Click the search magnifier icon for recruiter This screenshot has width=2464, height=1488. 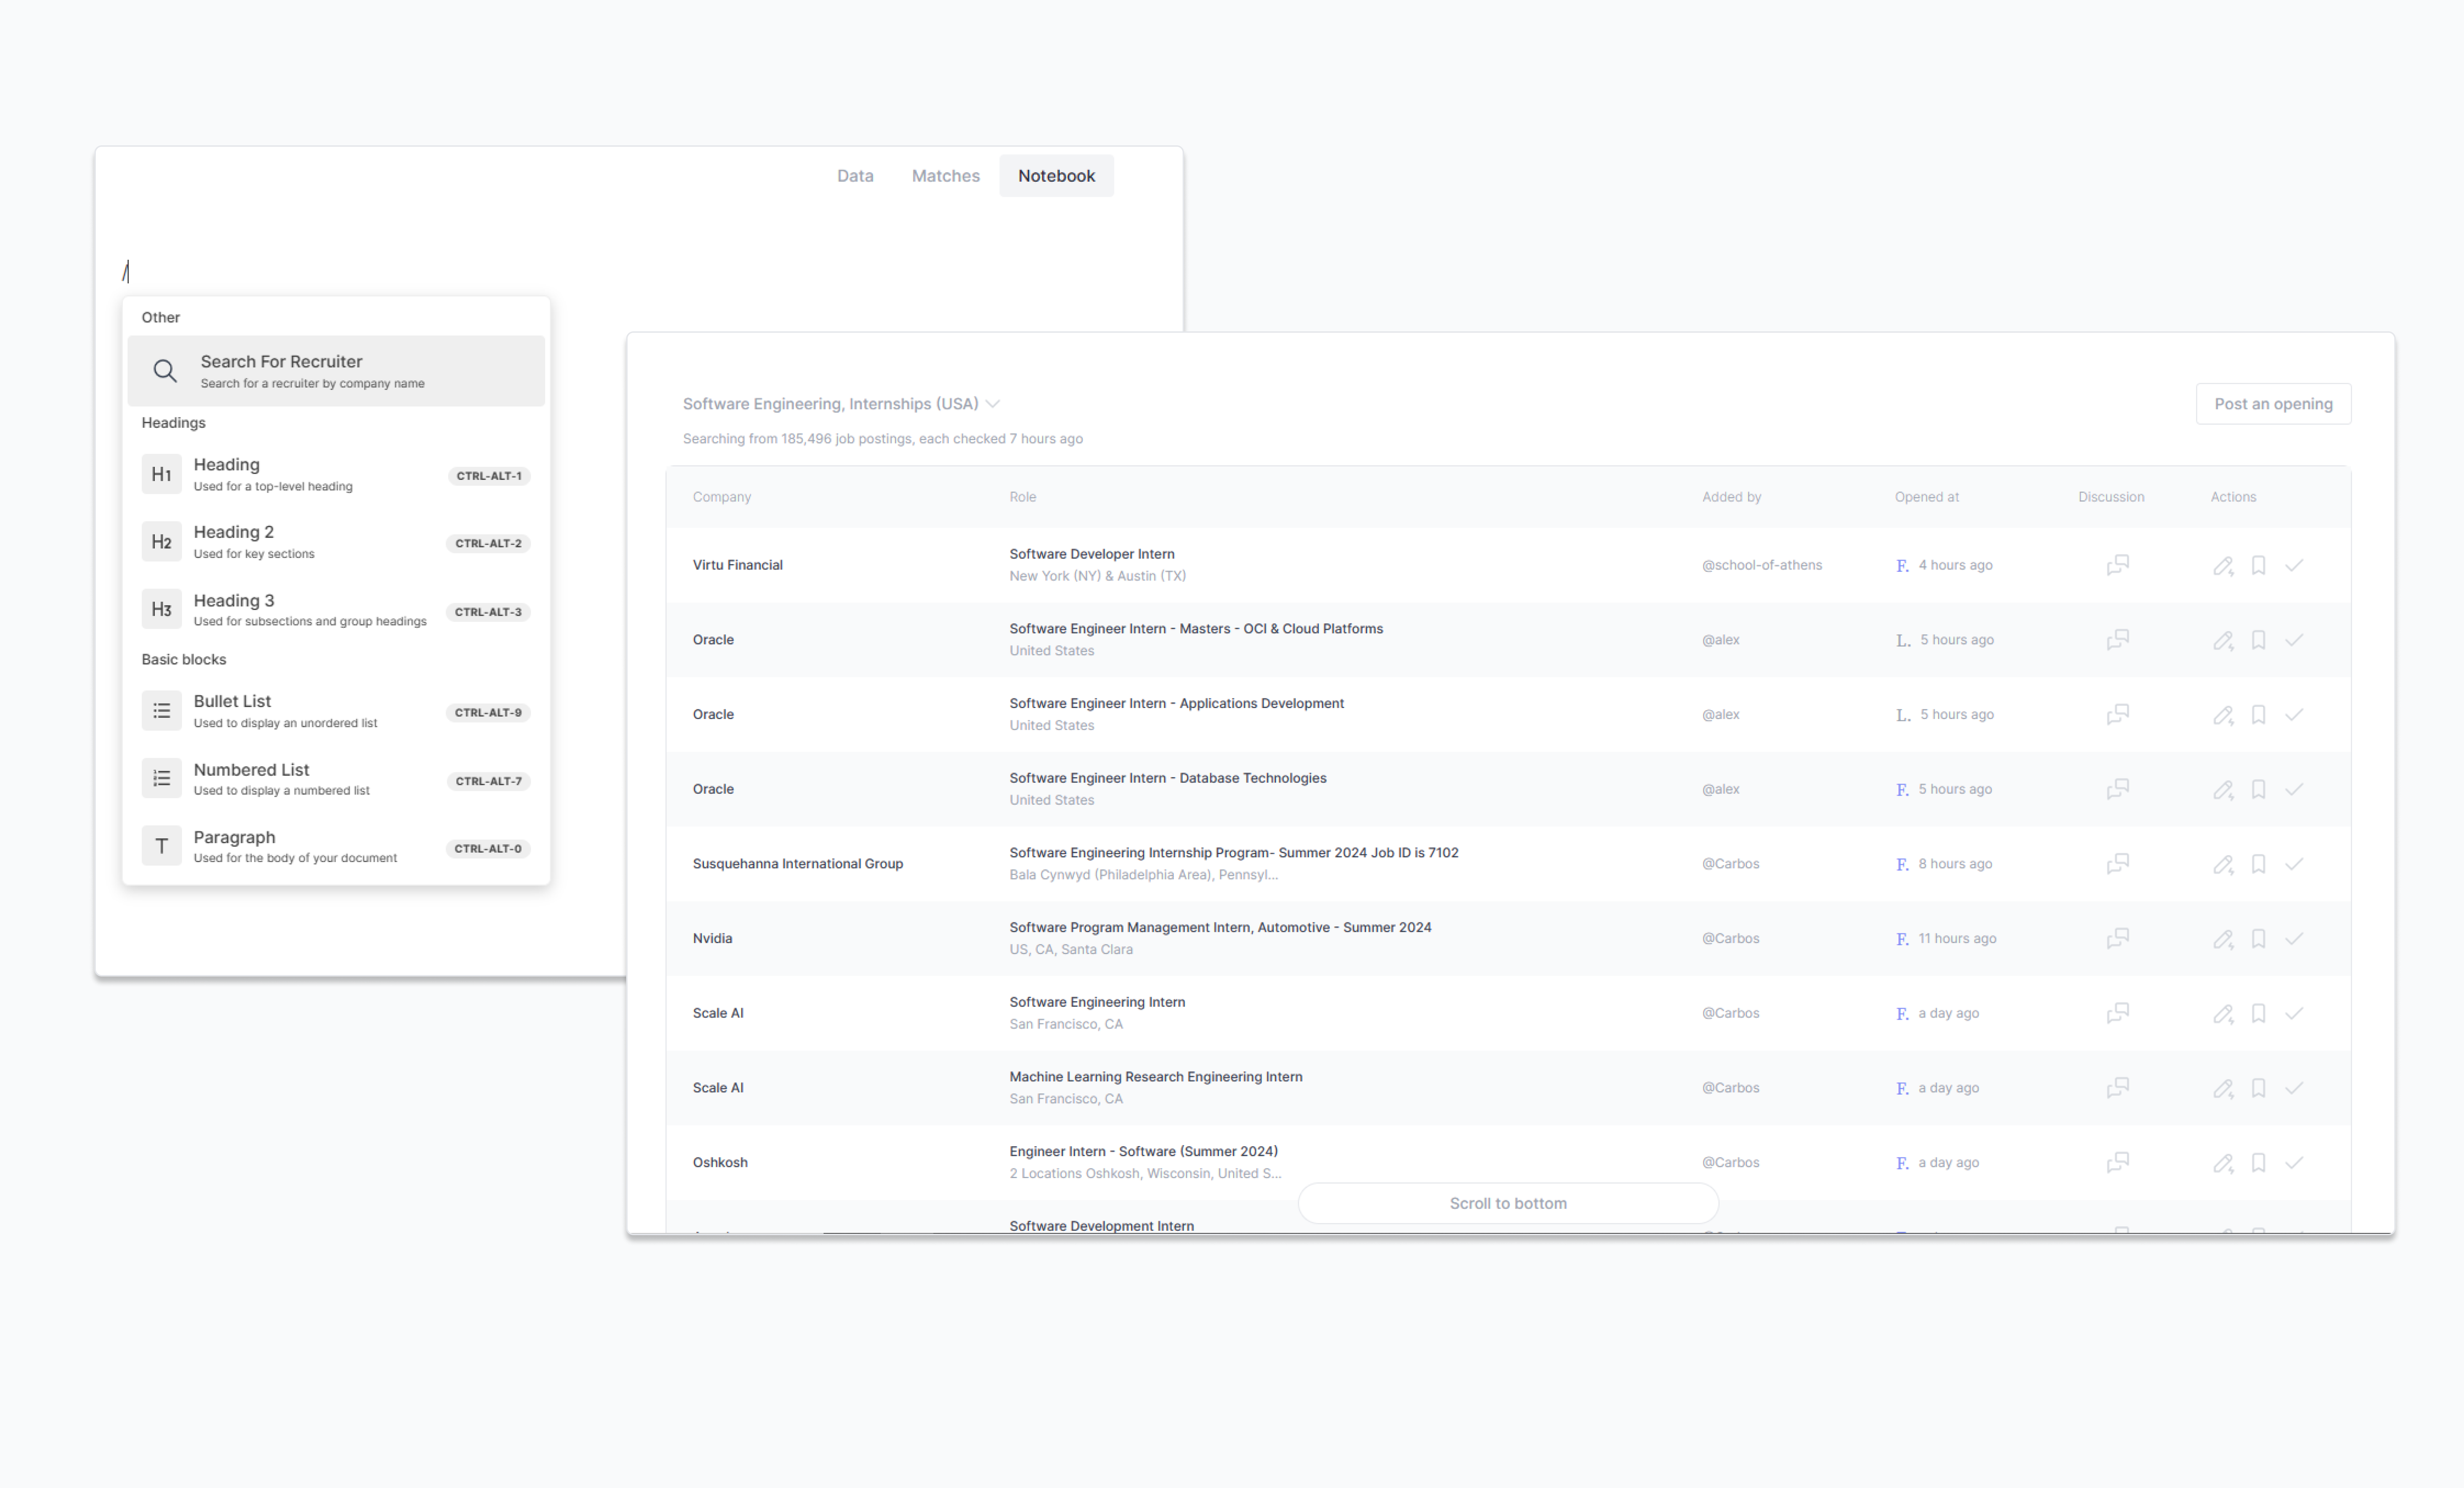[165, 371]
